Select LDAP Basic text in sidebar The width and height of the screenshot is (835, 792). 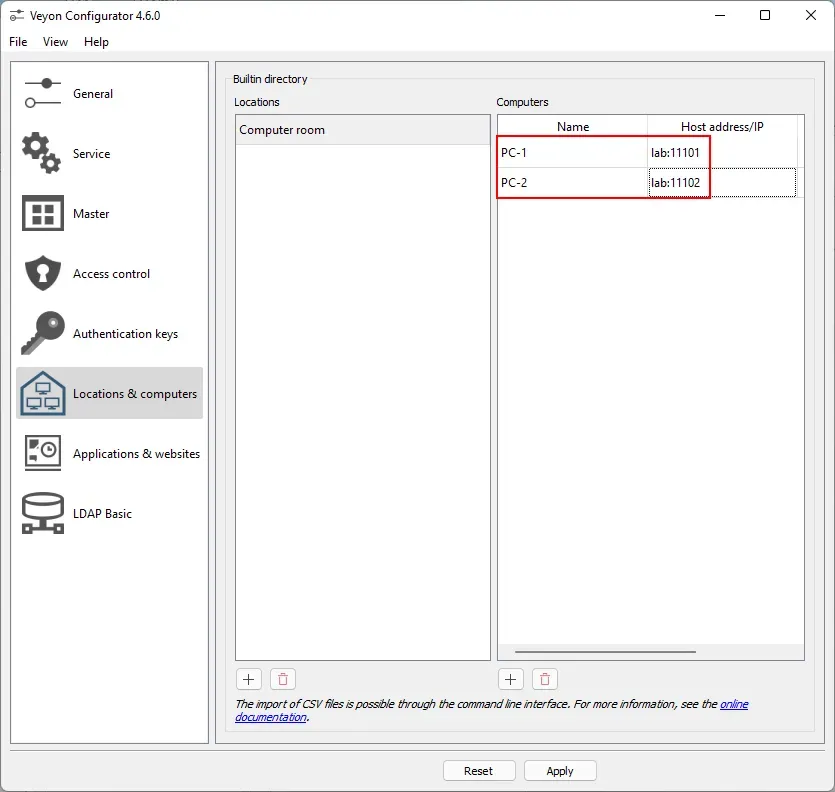pyautogui.click(x=102, y=514)
